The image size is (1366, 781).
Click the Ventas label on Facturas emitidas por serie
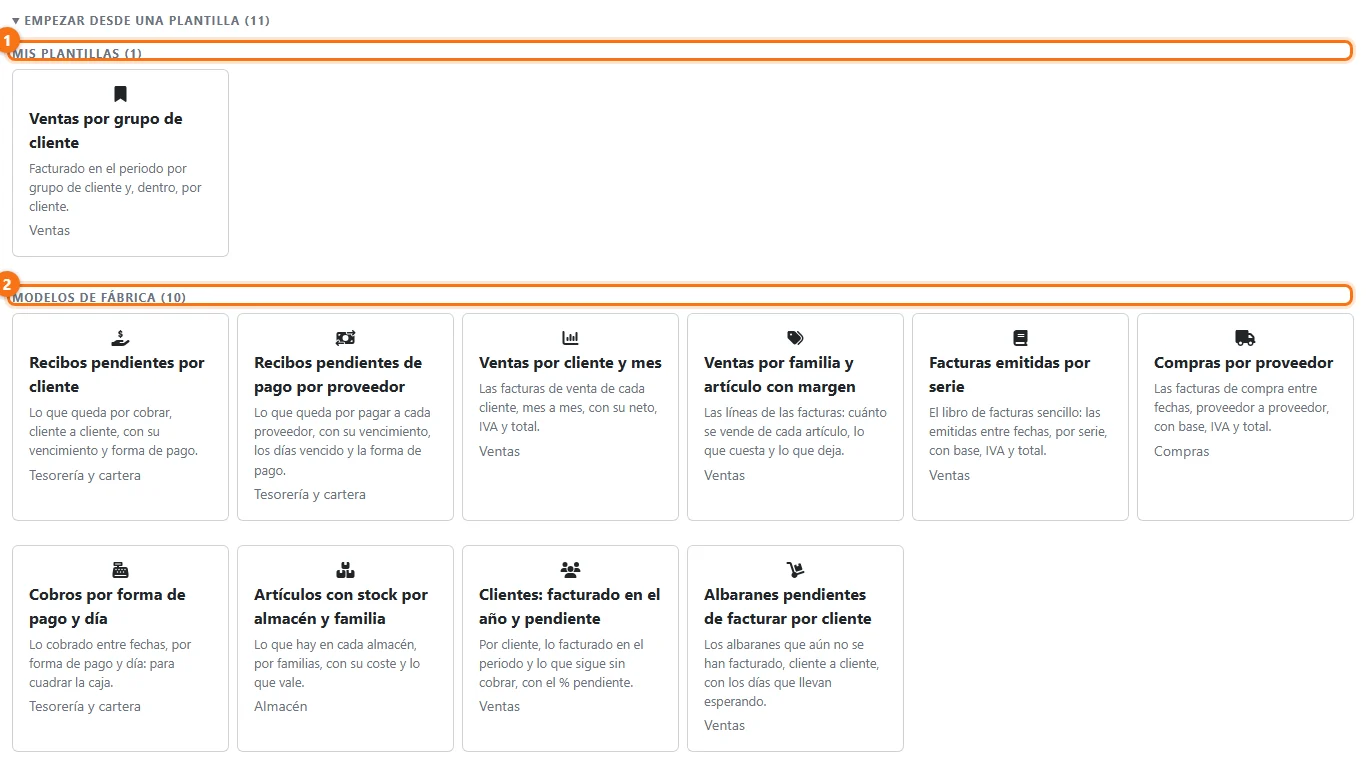[950, 475]
